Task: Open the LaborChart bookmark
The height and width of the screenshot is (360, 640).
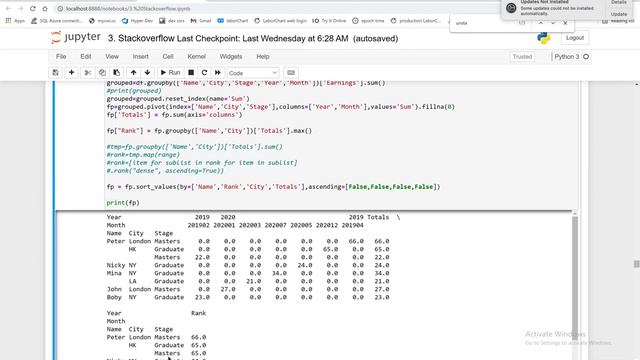Action: point(233,21)
